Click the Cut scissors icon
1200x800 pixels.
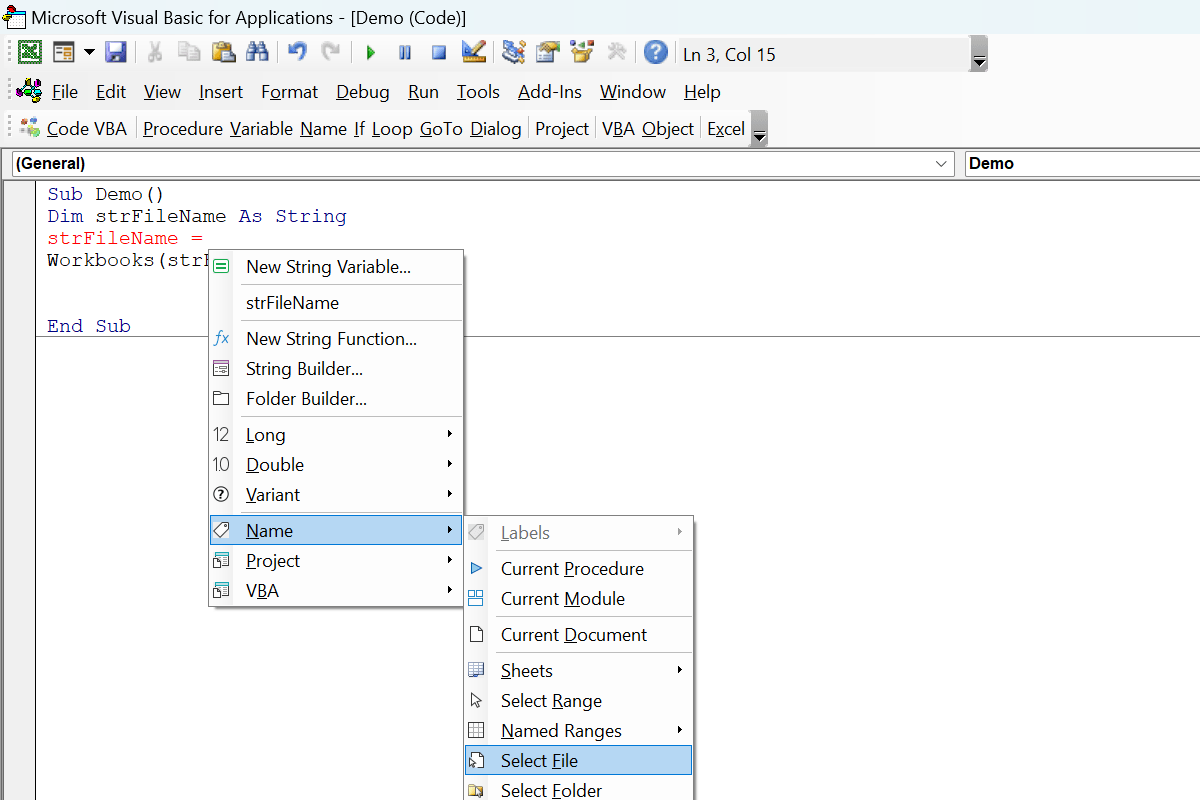[155, 53]
